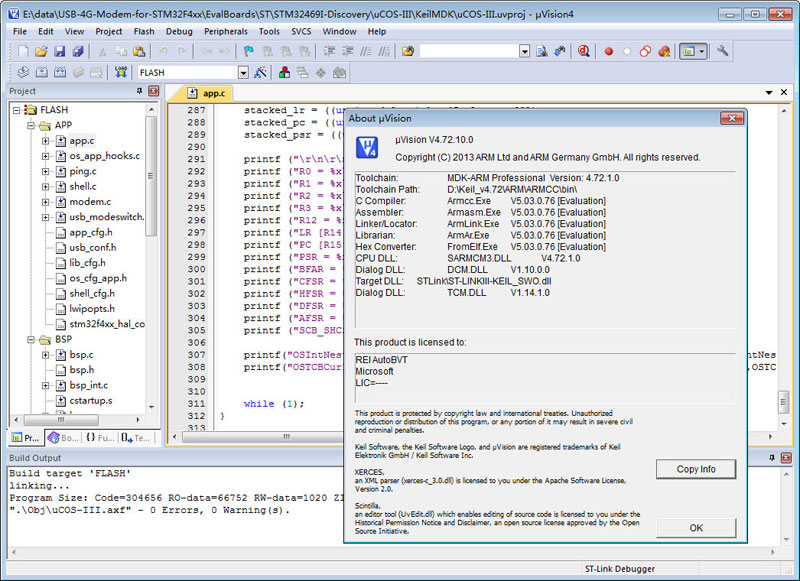Click OK in About µVision dialog
This screenshot has height=581, width=800.
coord(695,527)
